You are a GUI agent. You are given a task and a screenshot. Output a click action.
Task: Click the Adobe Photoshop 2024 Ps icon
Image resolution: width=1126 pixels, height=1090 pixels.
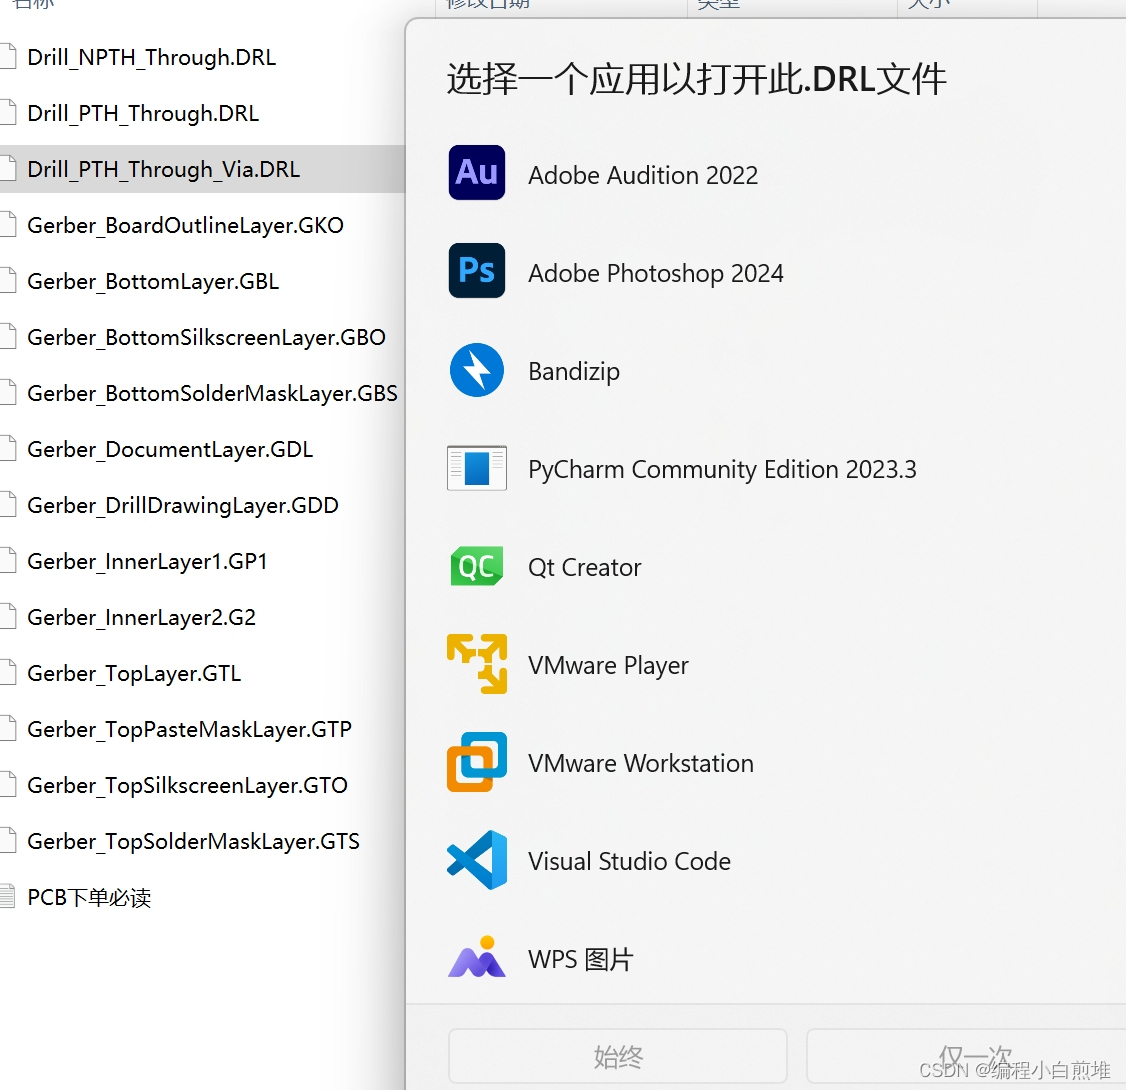477,271
